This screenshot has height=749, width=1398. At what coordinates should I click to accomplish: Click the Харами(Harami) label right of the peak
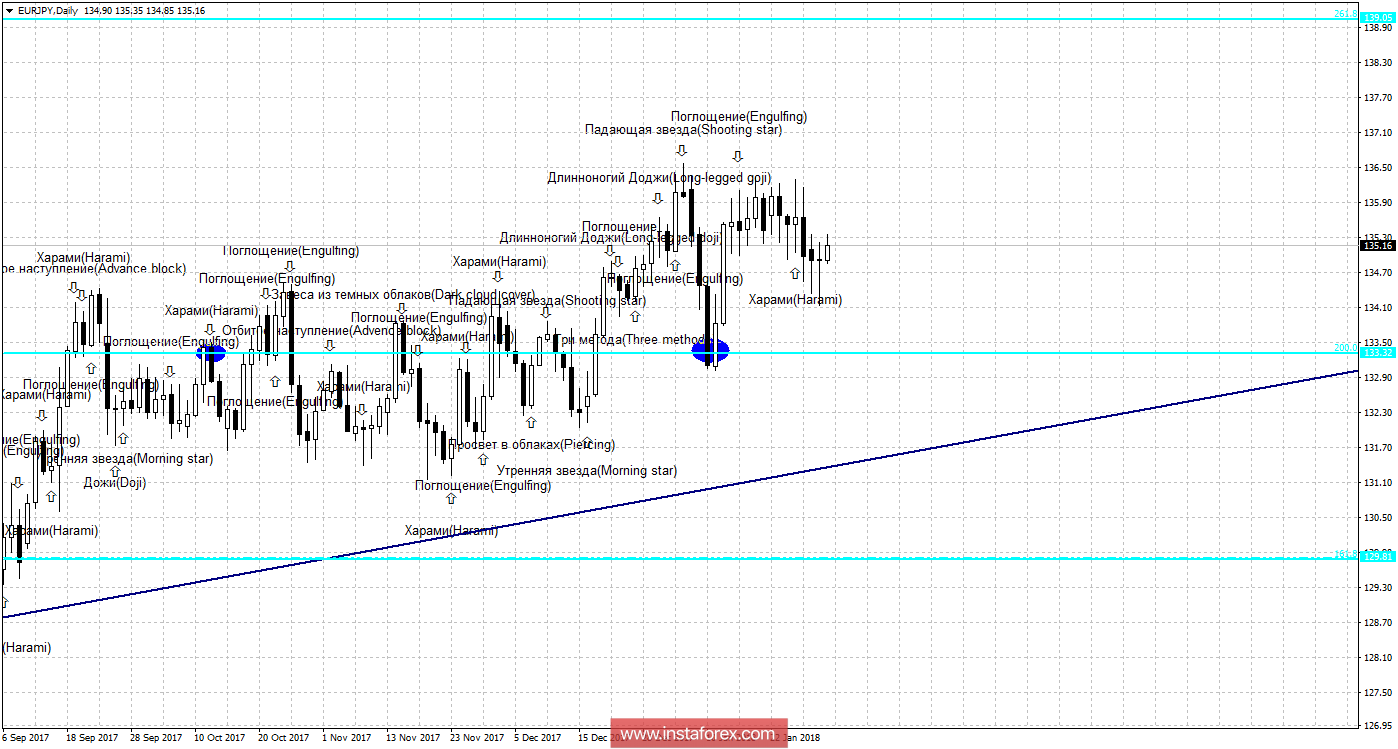795,299
